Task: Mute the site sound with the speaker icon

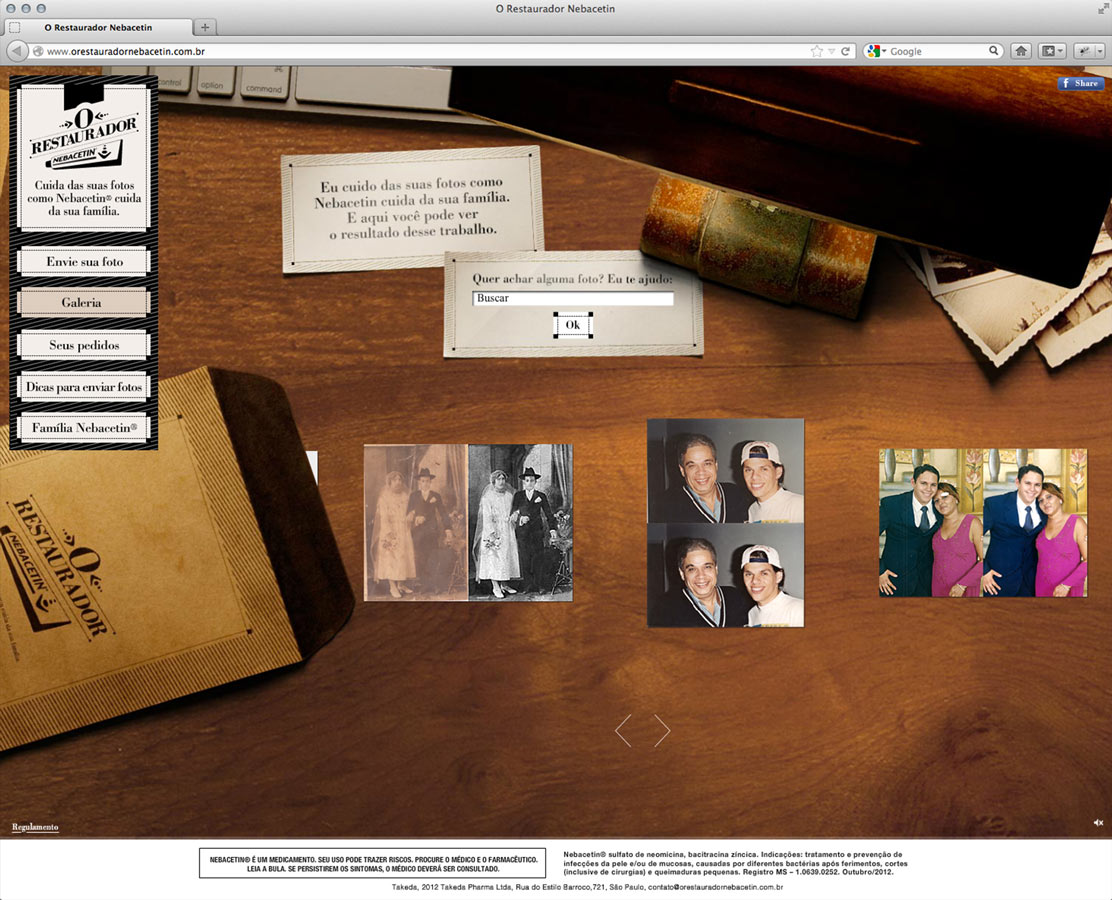Action: tap(1098, 823)
